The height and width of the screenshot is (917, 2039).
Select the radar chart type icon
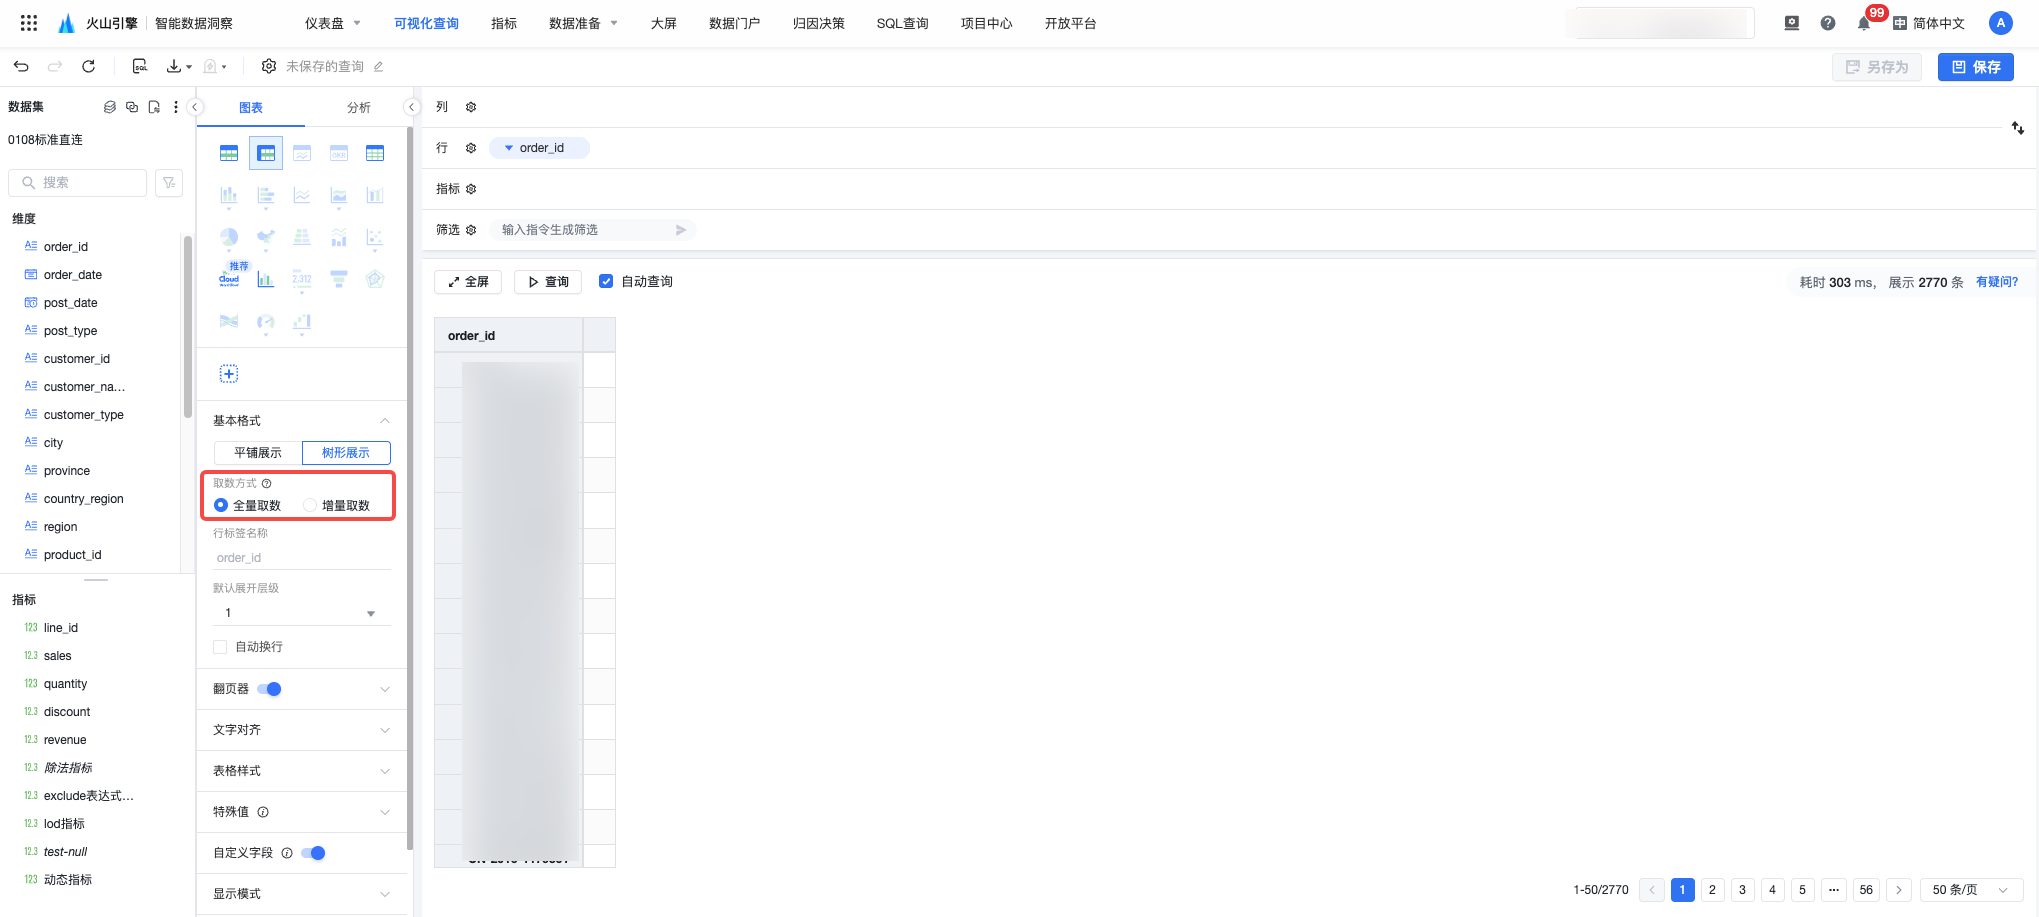point(375,279)
